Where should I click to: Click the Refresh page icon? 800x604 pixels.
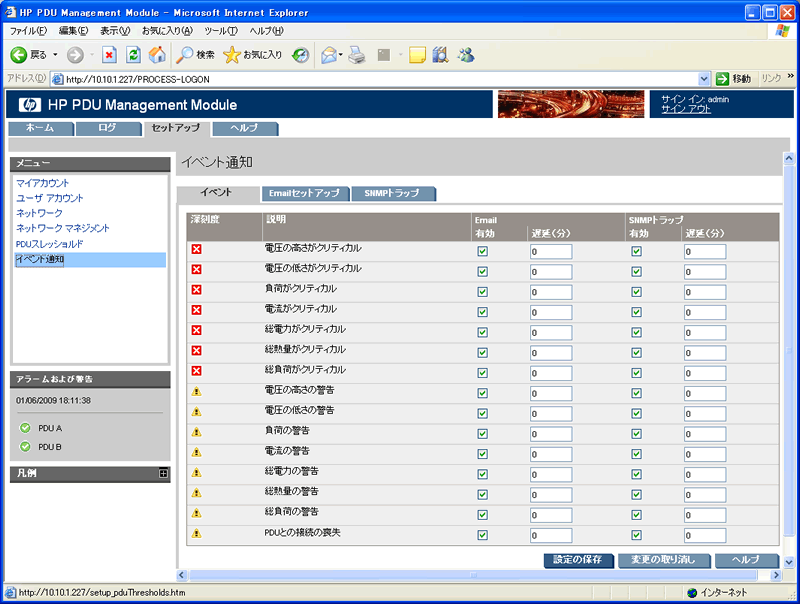[x=132, y=54]
